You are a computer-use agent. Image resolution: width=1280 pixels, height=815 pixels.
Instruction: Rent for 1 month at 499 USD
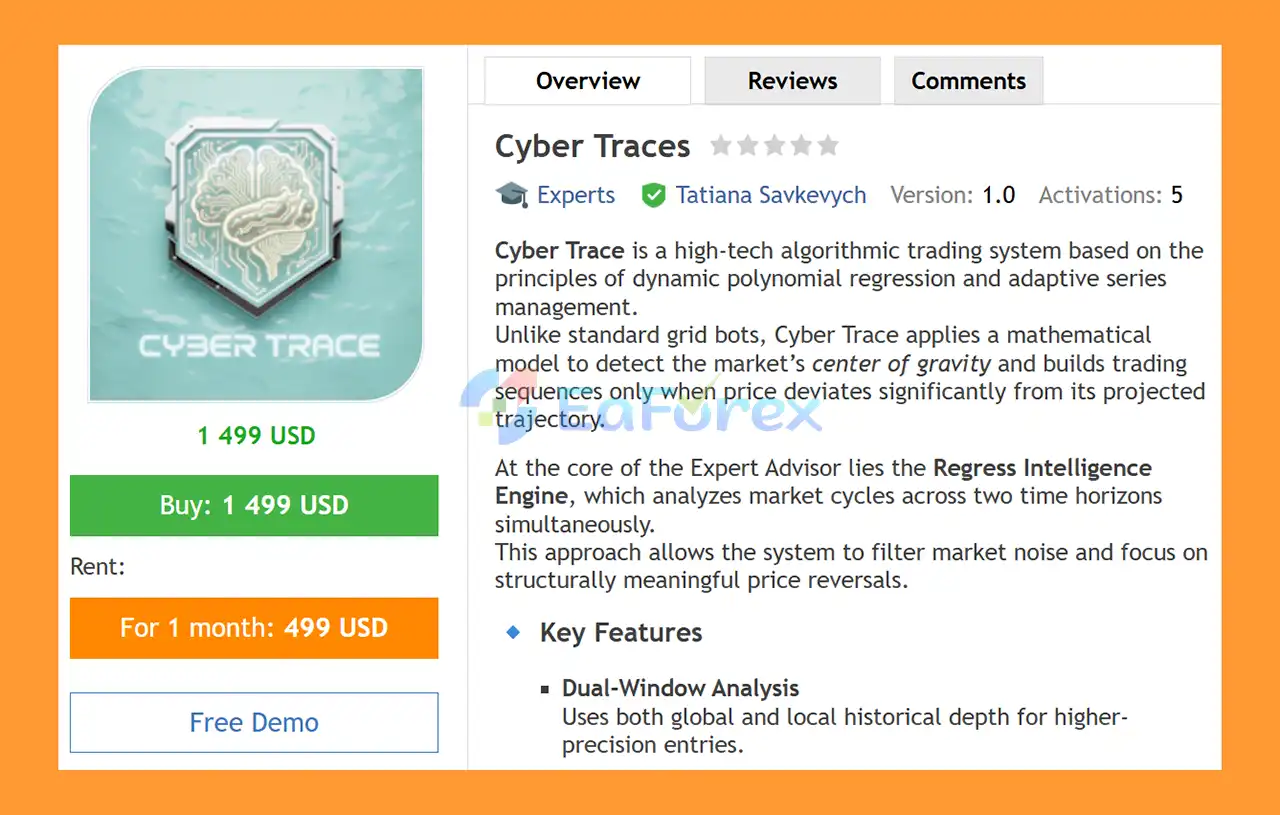coord(254,628)
